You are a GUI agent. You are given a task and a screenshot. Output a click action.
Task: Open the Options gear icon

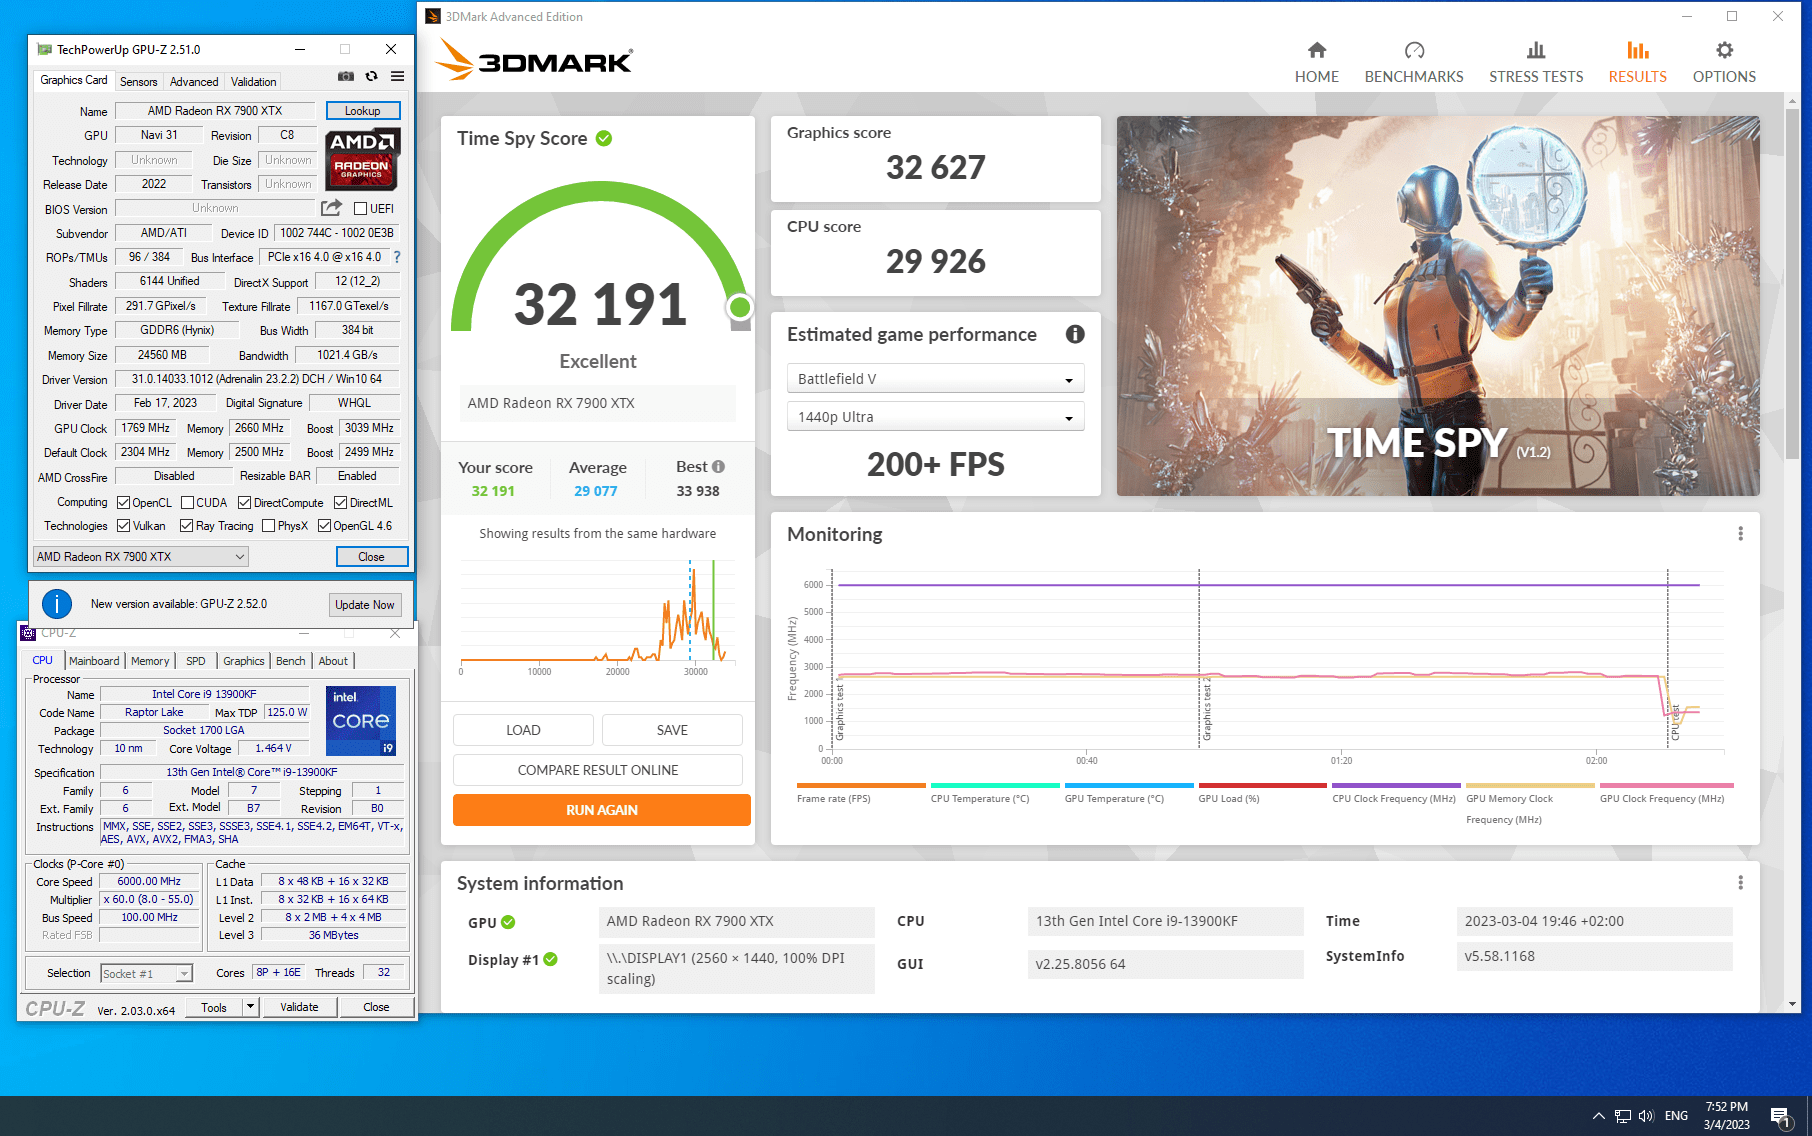(1724, 50)
